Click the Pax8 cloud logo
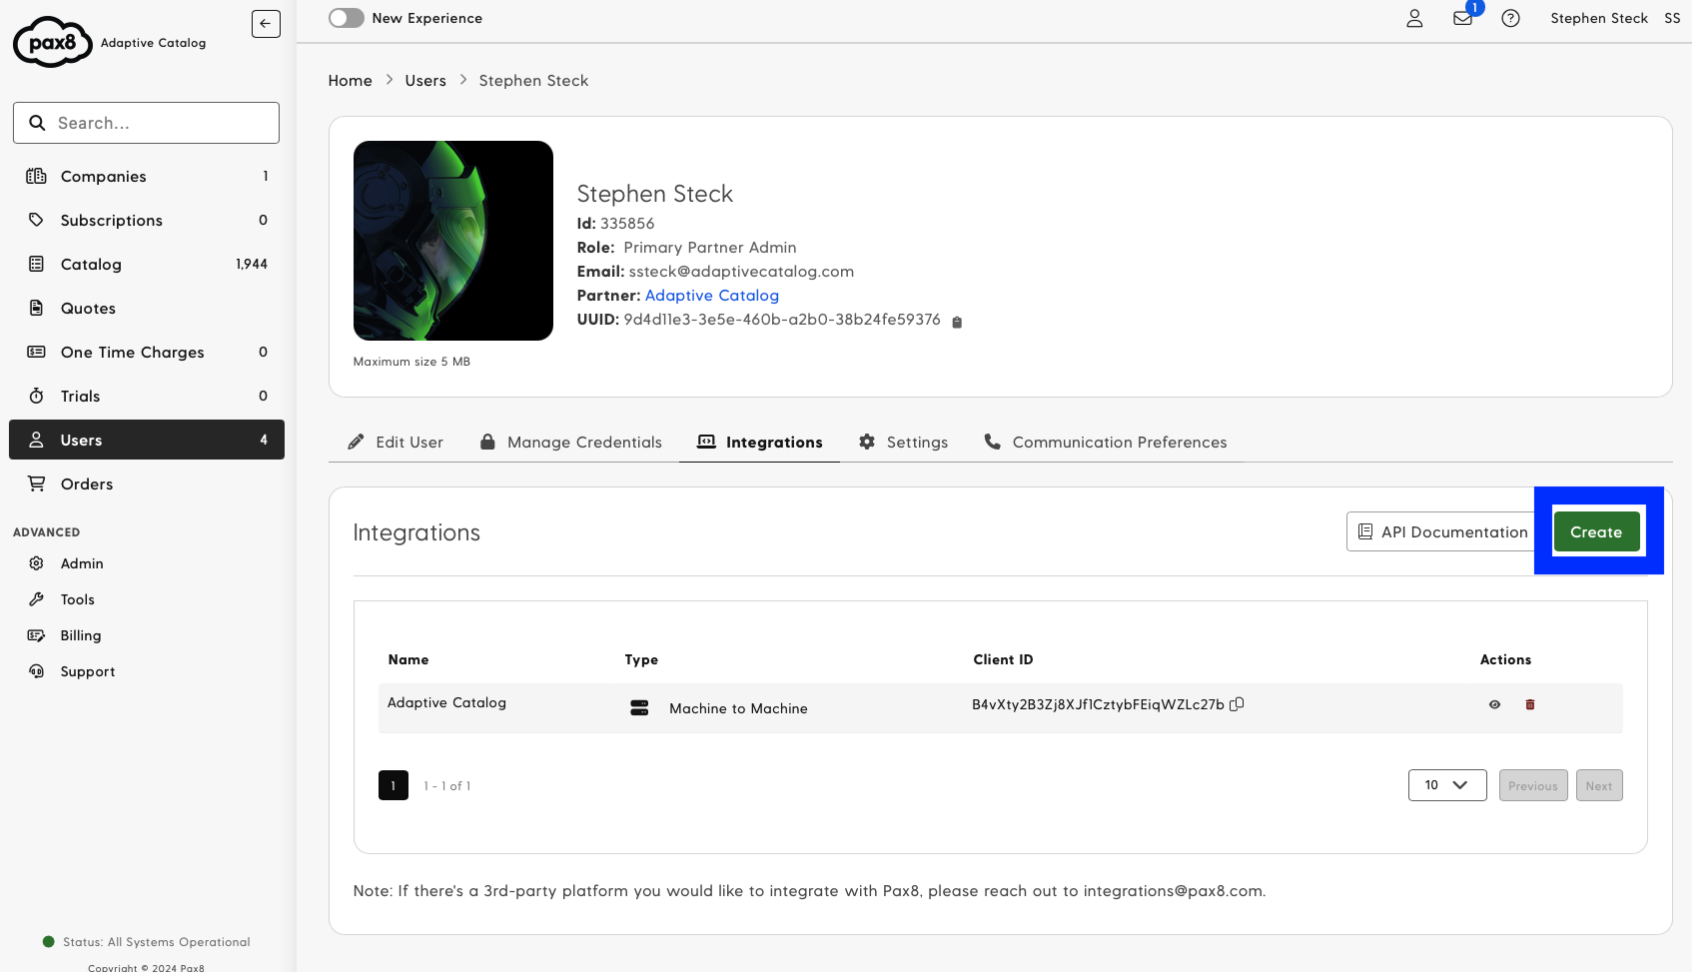Image resolution: width=1692 pixels, height=972 pixels. pos(52,42)
